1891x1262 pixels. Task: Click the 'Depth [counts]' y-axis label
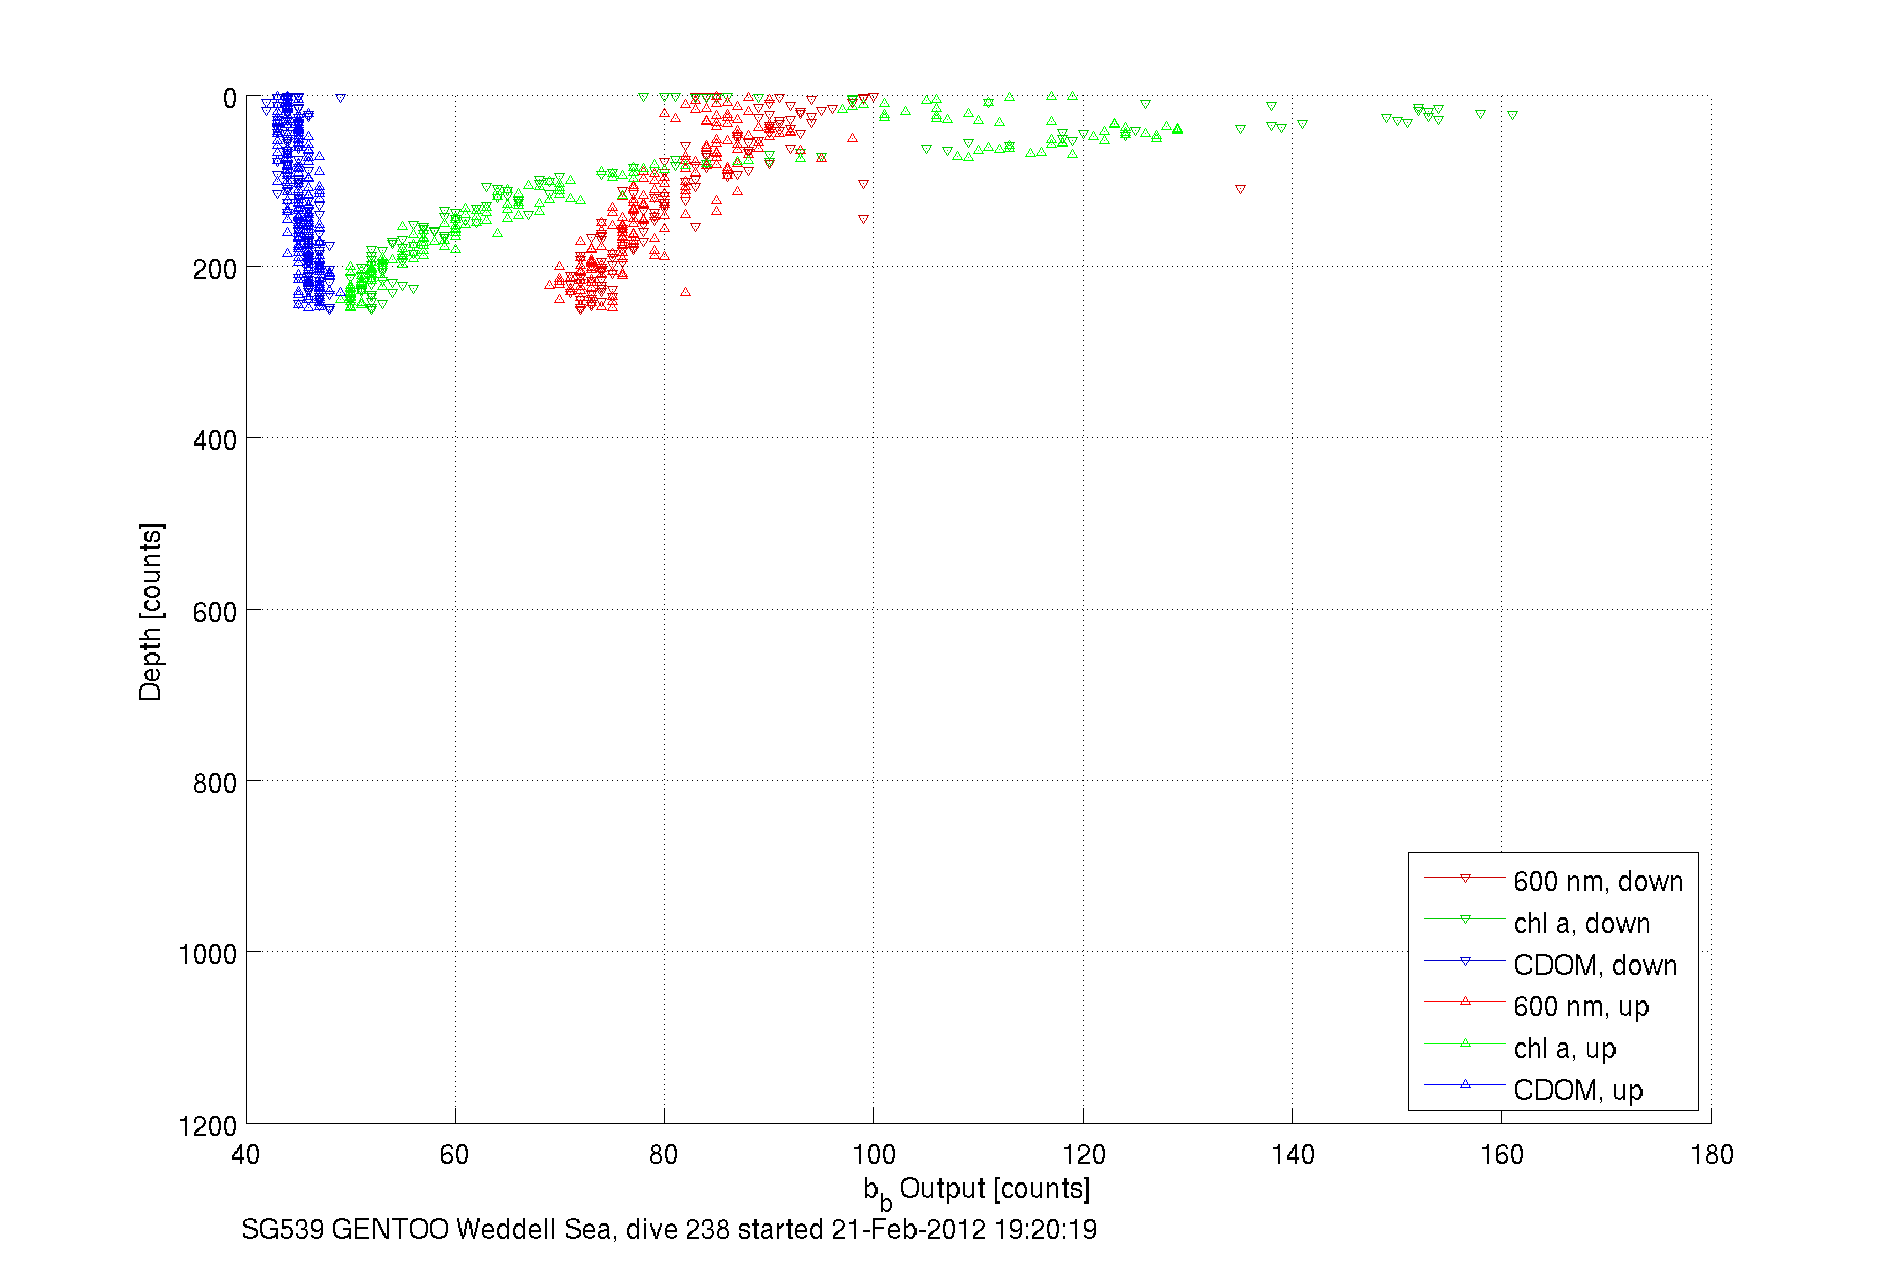pyautogui.click(x=151, y=611)
